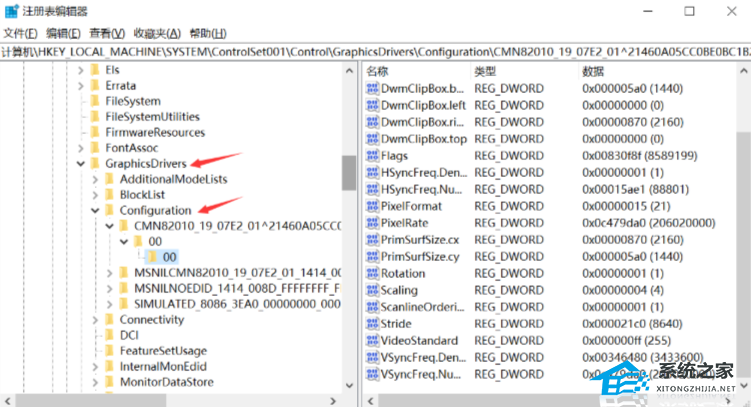Click the PixelRate DWORD icon

372,223
